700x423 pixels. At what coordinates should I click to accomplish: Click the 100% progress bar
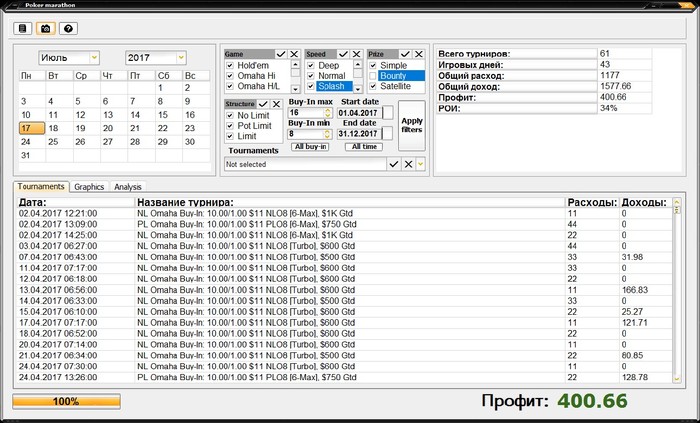(x=67, y=401)
